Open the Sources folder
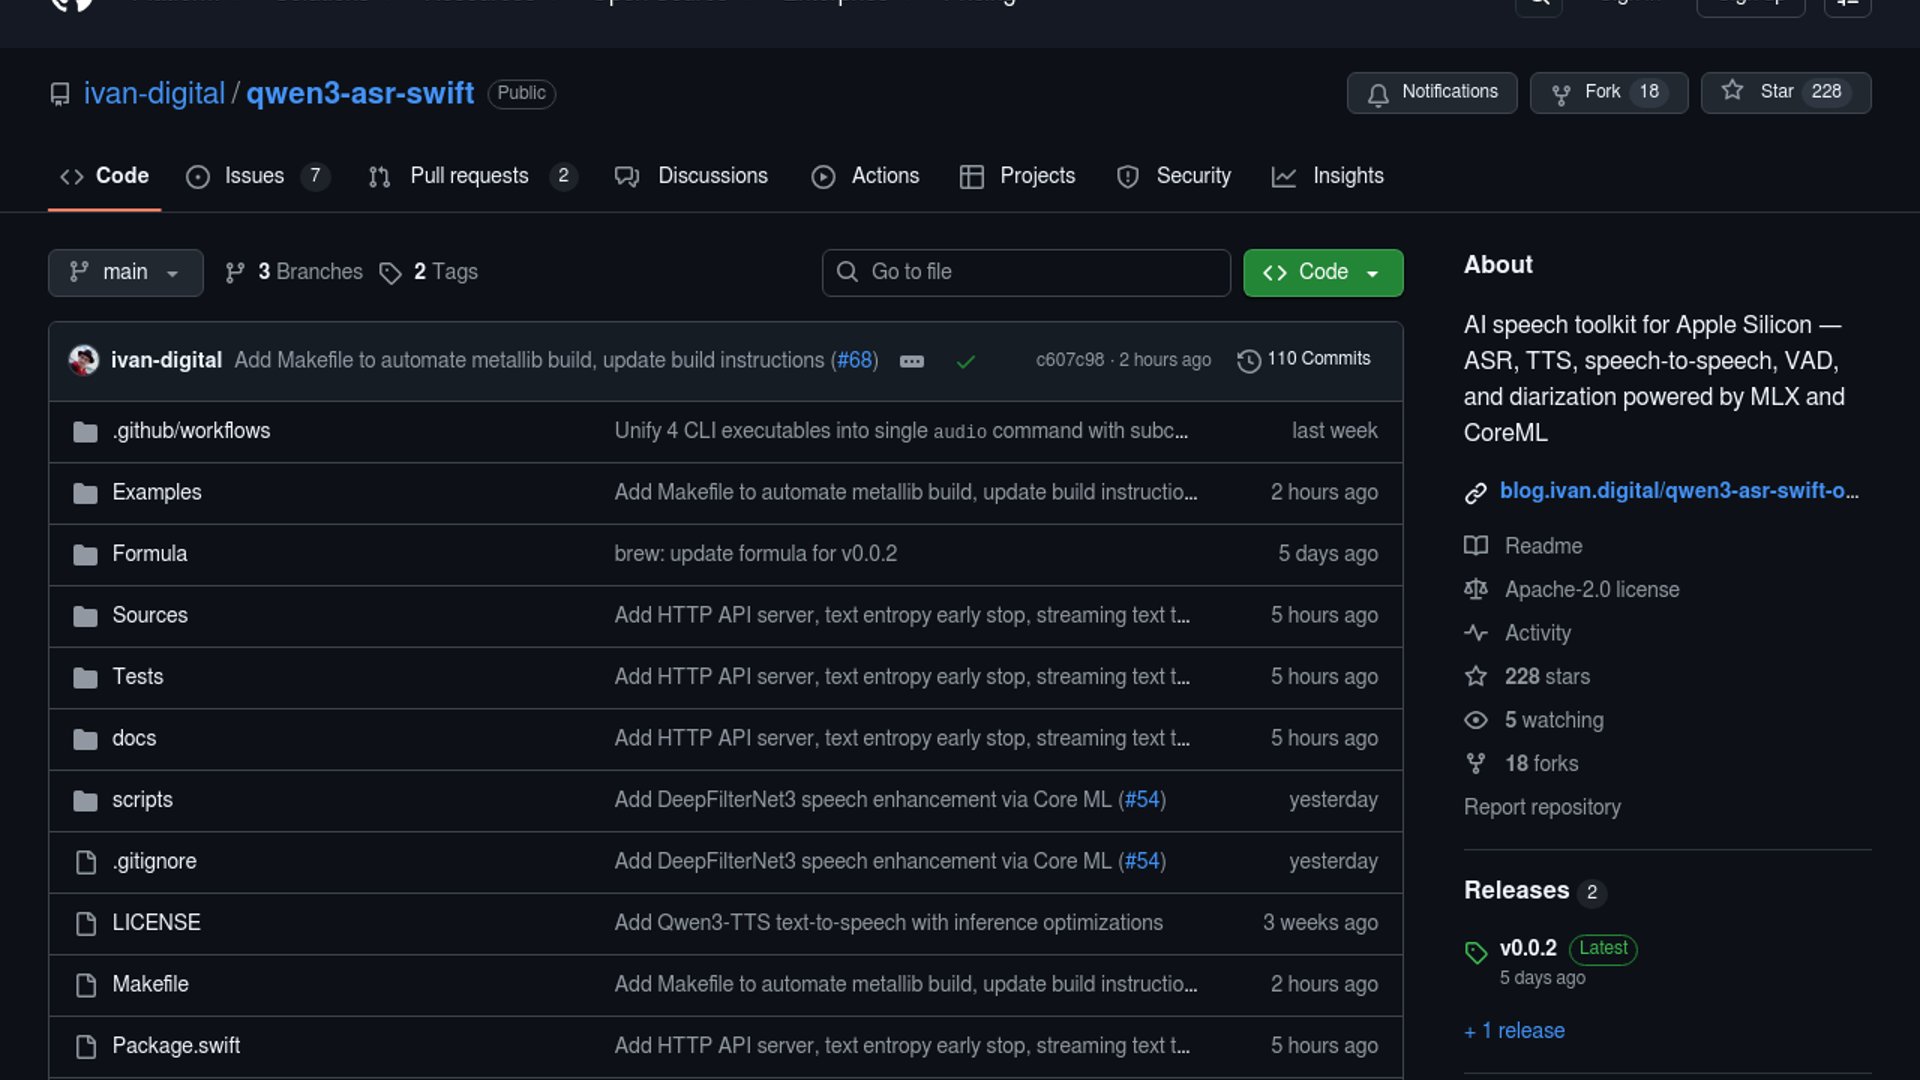Image resolution: width=1920 pixels, height=1080 pixels. click(x=150, y=615)
